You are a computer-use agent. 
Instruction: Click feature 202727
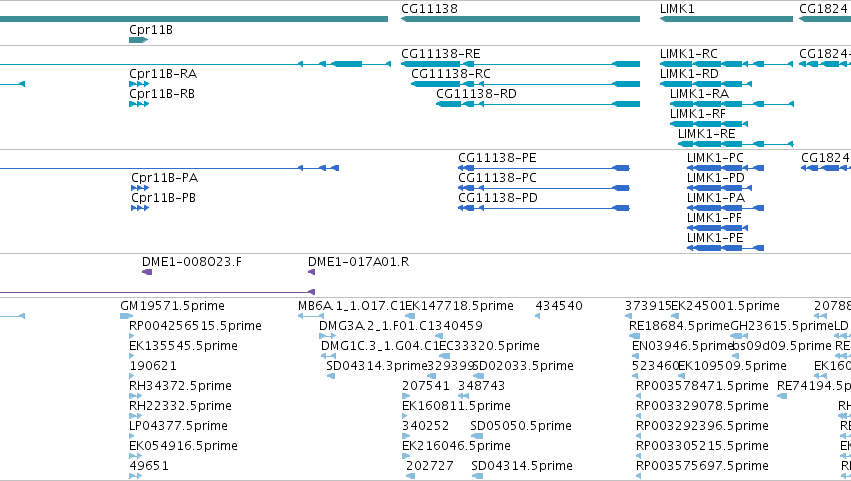tap(430, 467)
